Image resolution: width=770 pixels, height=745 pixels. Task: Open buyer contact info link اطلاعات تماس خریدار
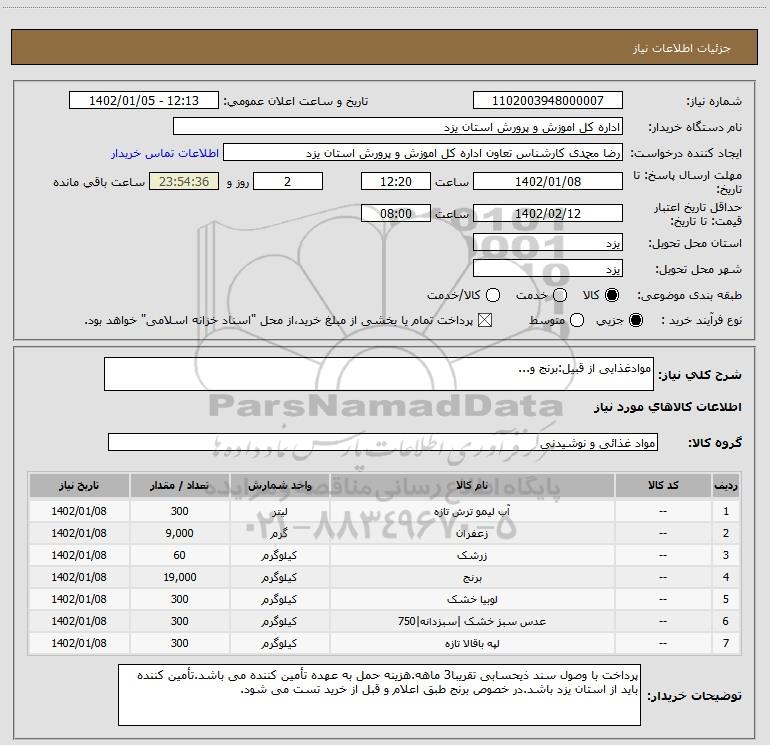pos(165,153)
